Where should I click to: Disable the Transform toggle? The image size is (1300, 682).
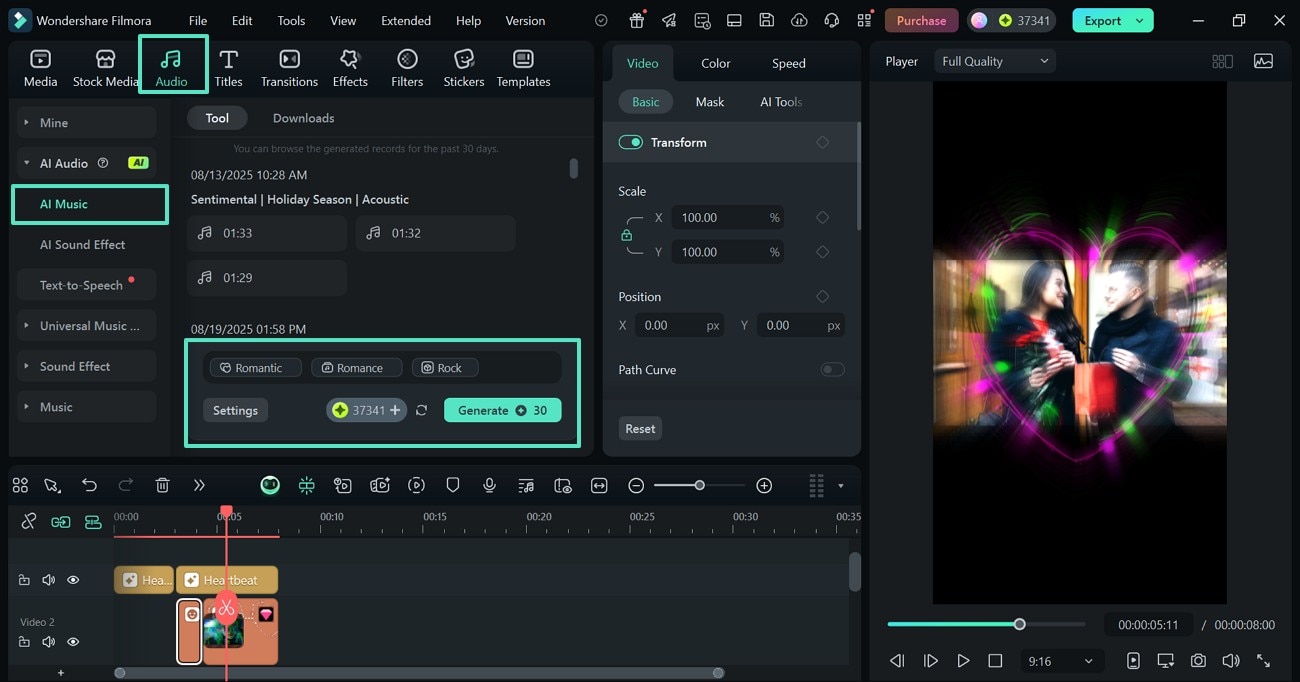coord(630,142)
